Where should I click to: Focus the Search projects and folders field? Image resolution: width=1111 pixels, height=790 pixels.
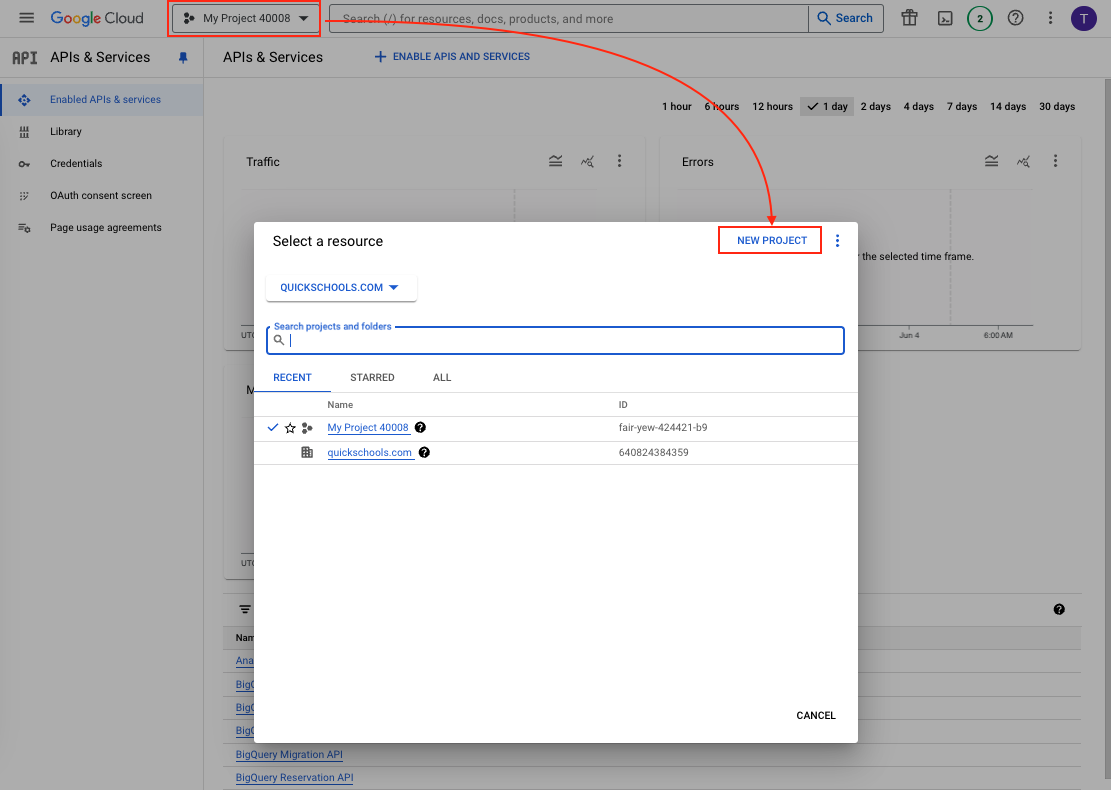click(555, 340)
